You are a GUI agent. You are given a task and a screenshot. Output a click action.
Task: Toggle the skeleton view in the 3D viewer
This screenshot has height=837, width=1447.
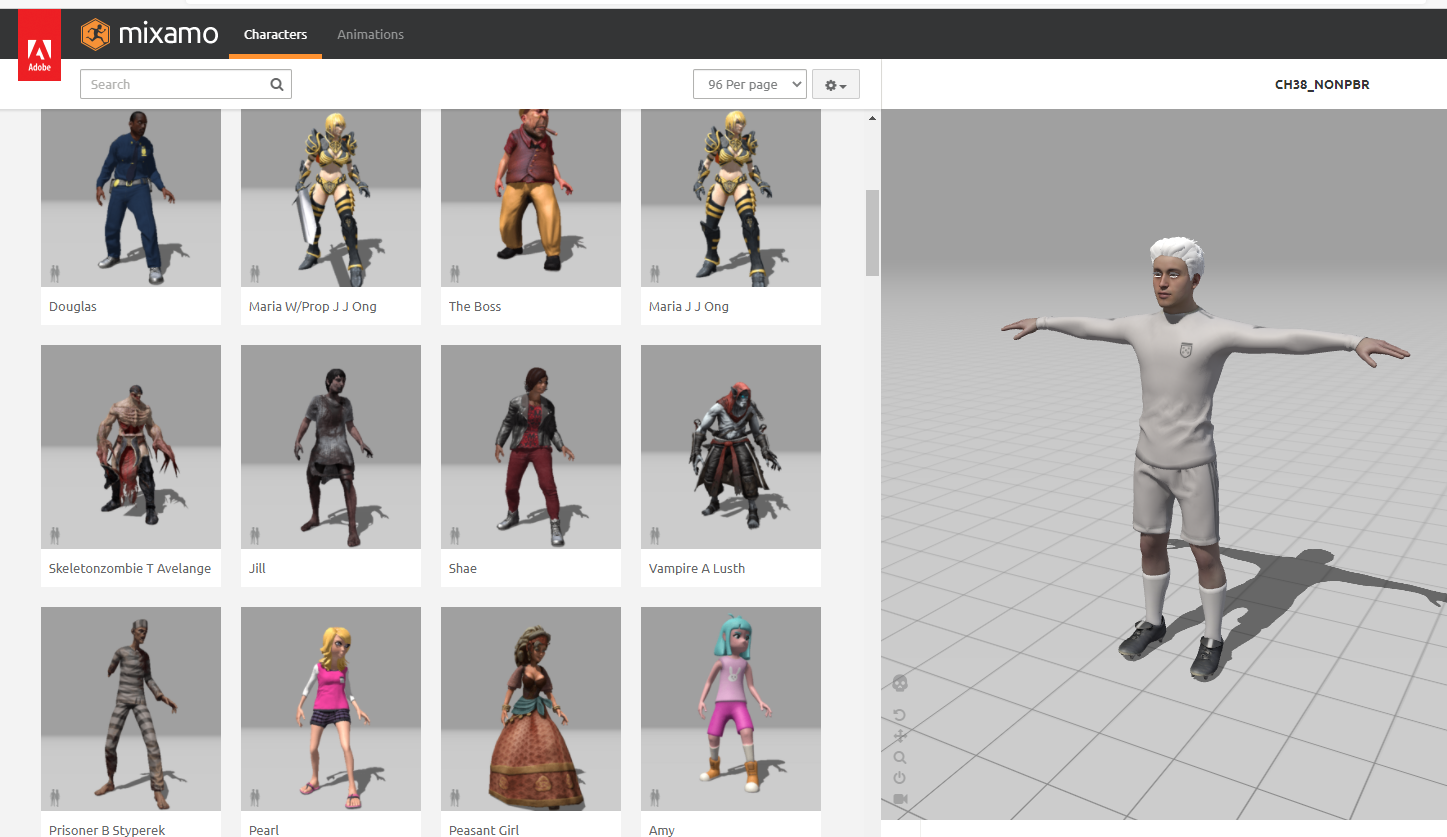tap(899, 683)
